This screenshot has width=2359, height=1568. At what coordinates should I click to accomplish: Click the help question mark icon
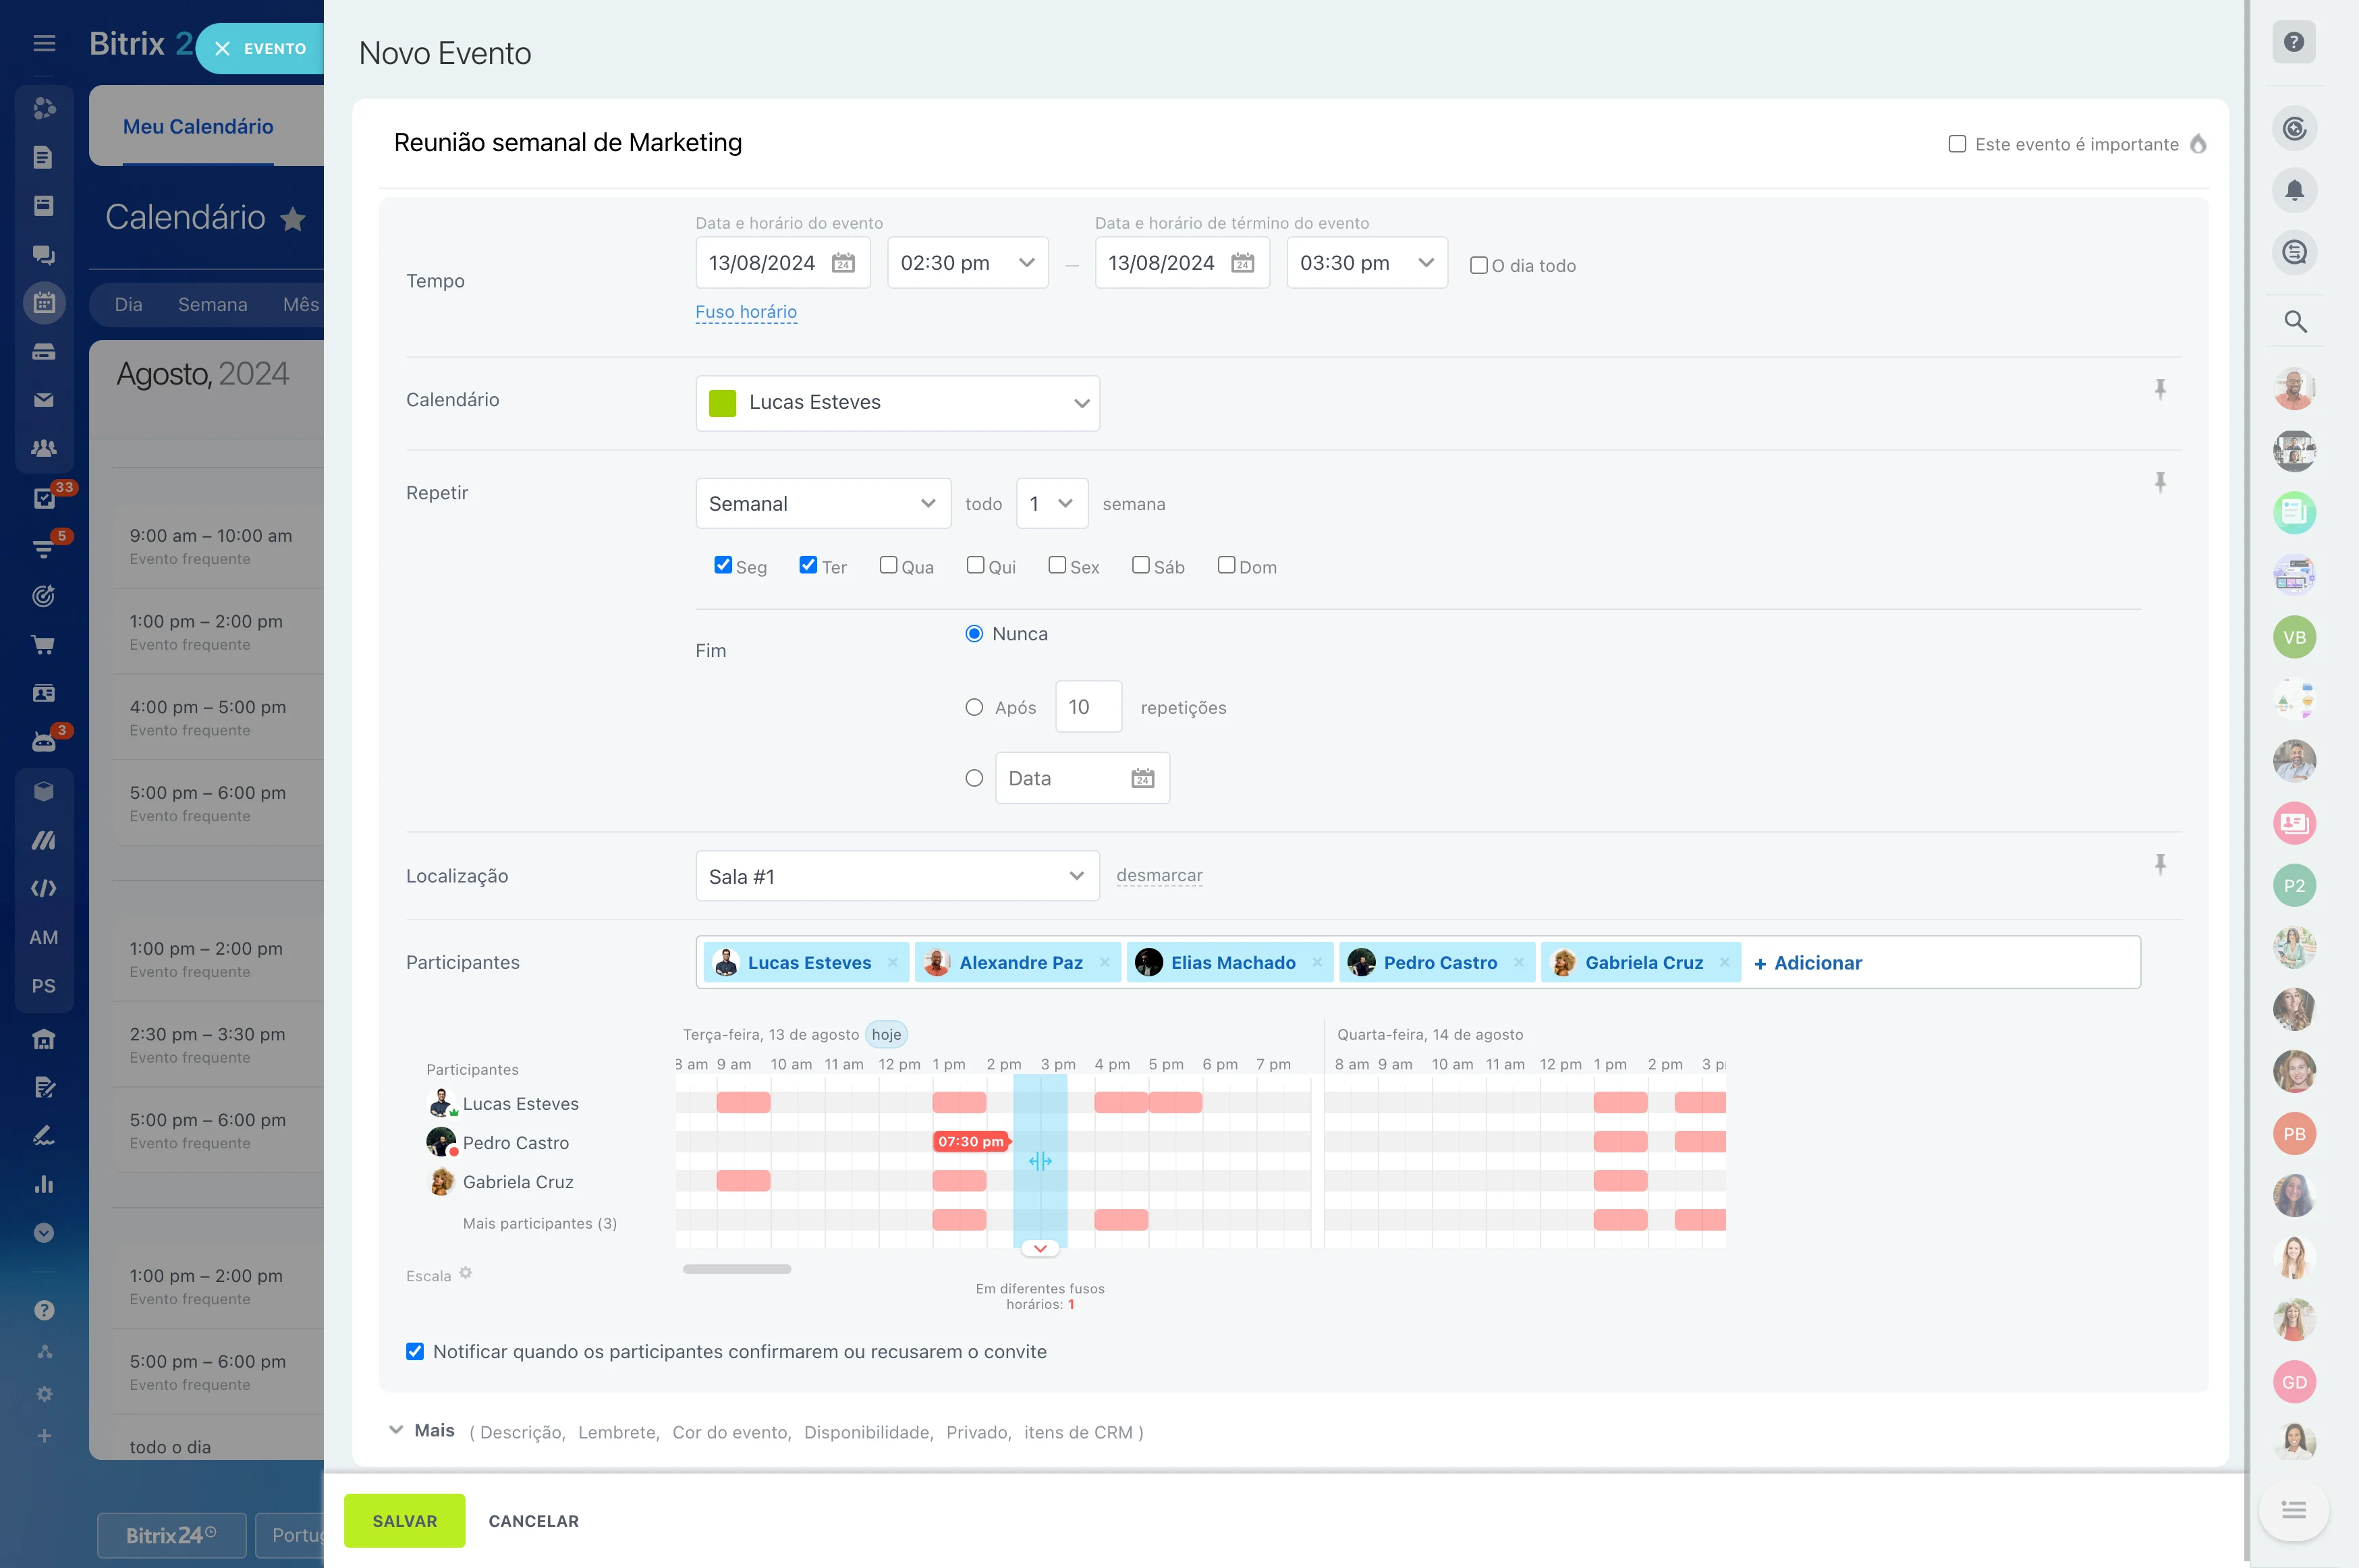tap(2294, 42)
